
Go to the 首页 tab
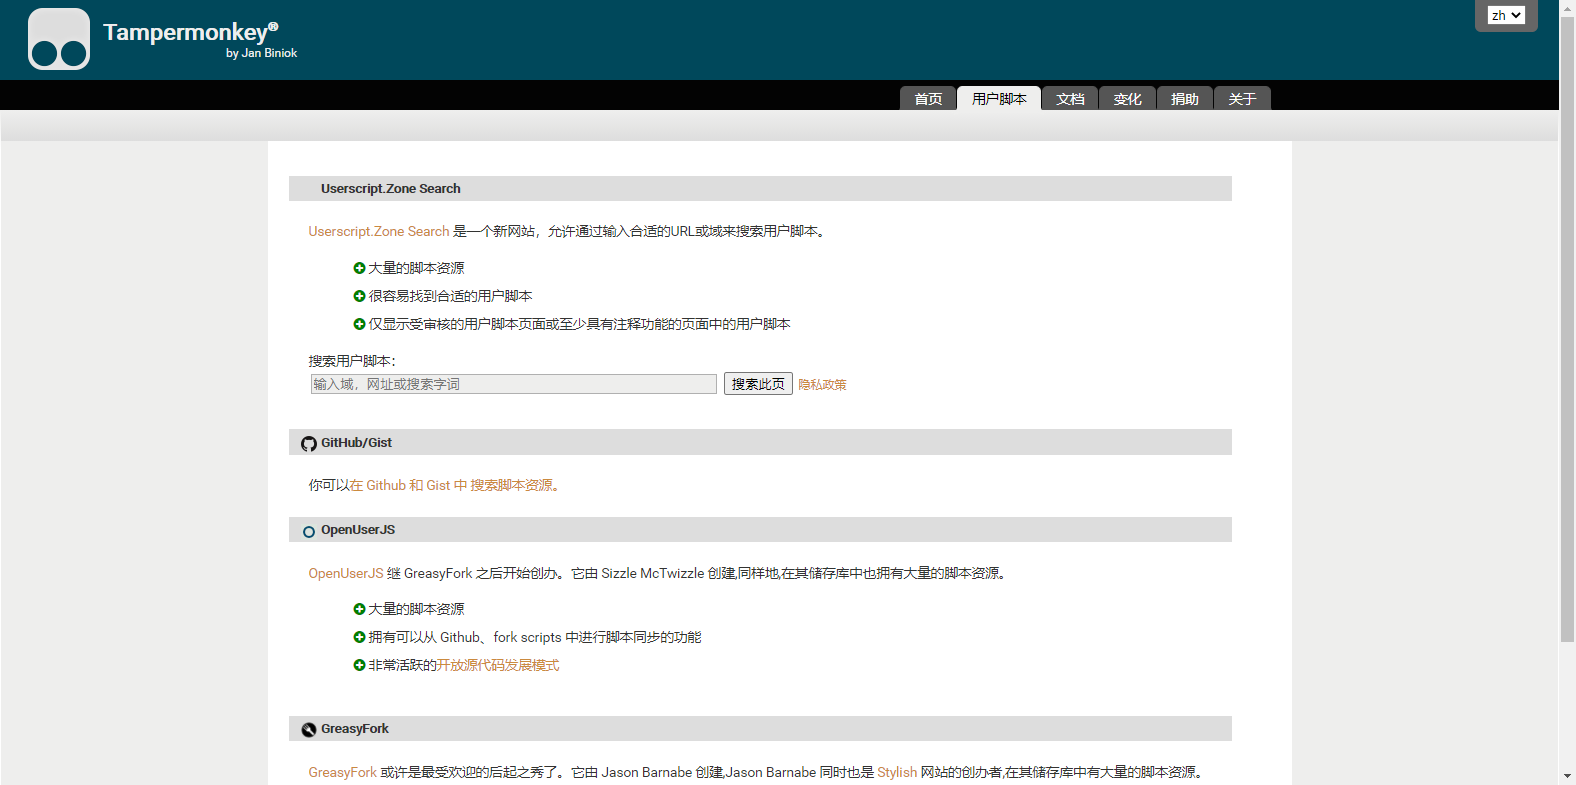point(928,98)
